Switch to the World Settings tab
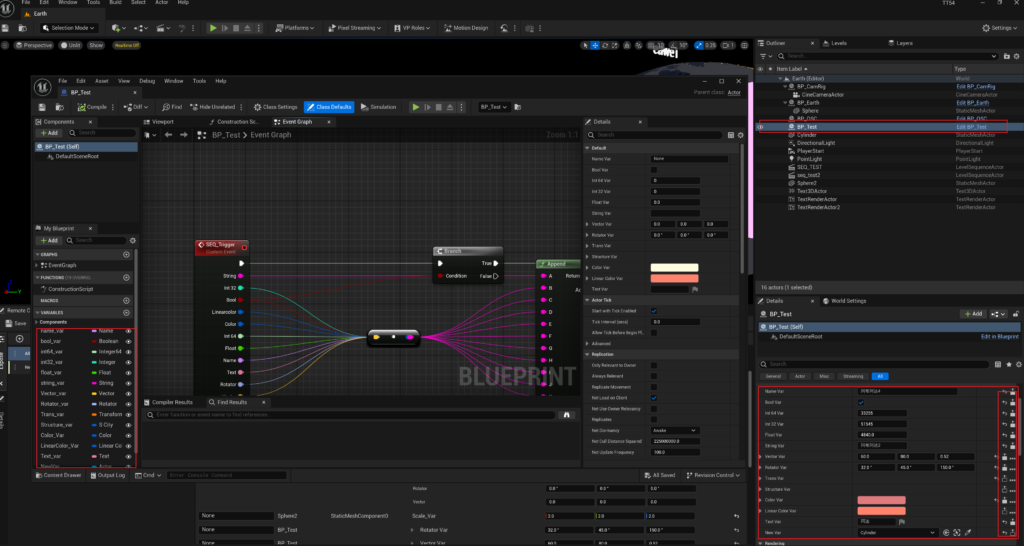Screen dimensions: 1024x546 tap(844, 301)
